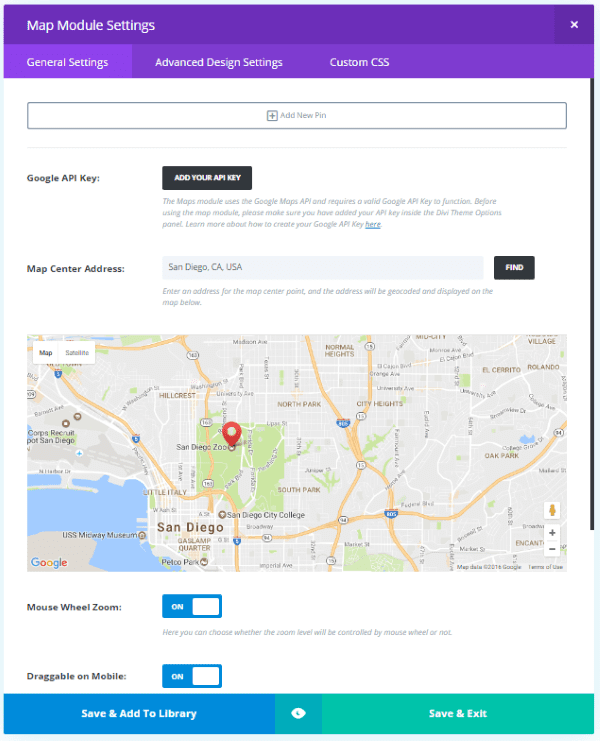Open the map Terms of Use link
Screen dimensions: 600x741
[545, 567]
